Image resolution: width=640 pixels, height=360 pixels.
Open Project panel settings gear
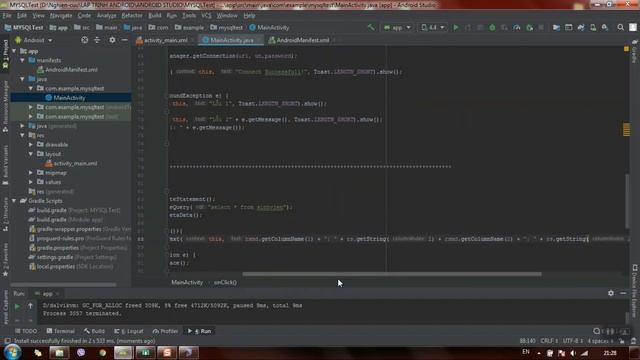(112, 40)
